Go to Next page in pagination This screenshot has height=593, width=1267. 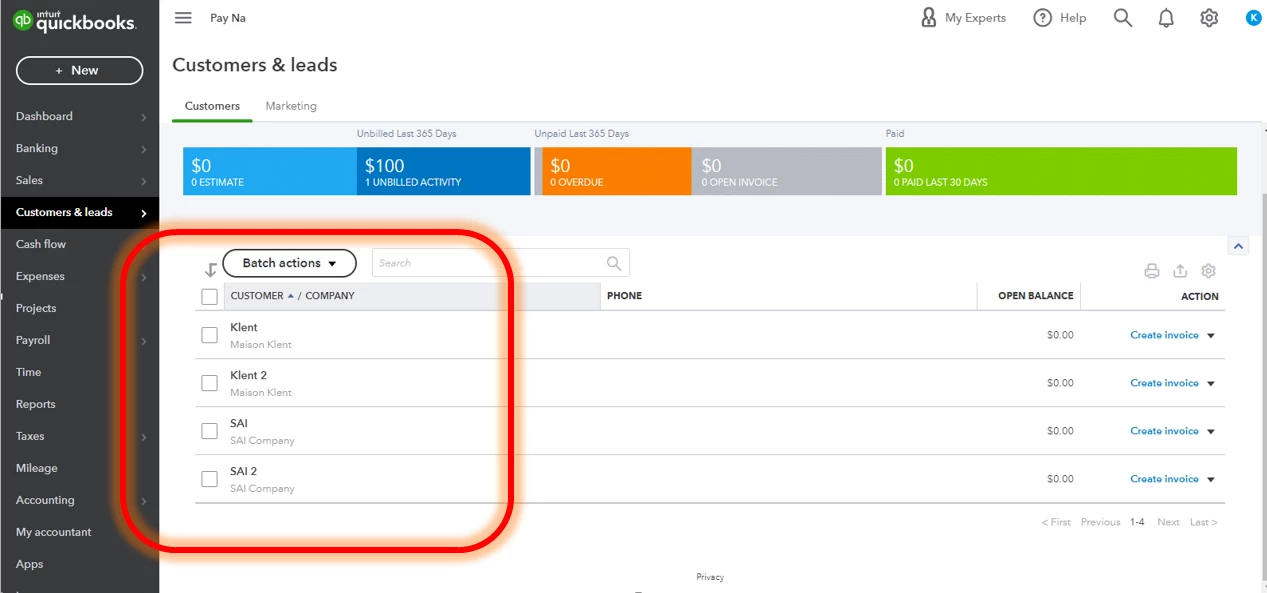[1168, 522]
